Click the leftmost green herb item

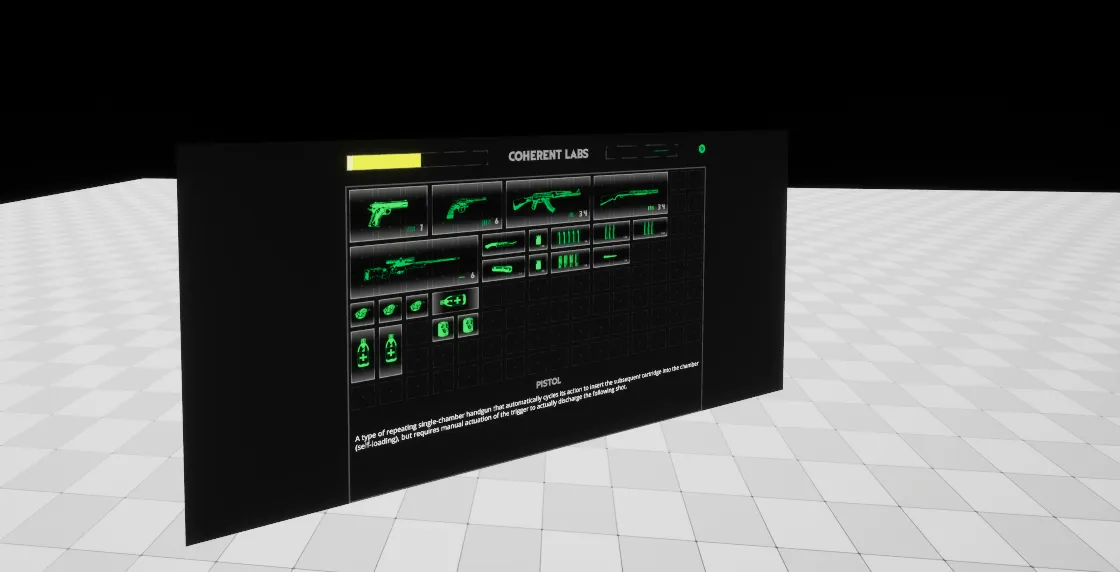coord(363,312)
